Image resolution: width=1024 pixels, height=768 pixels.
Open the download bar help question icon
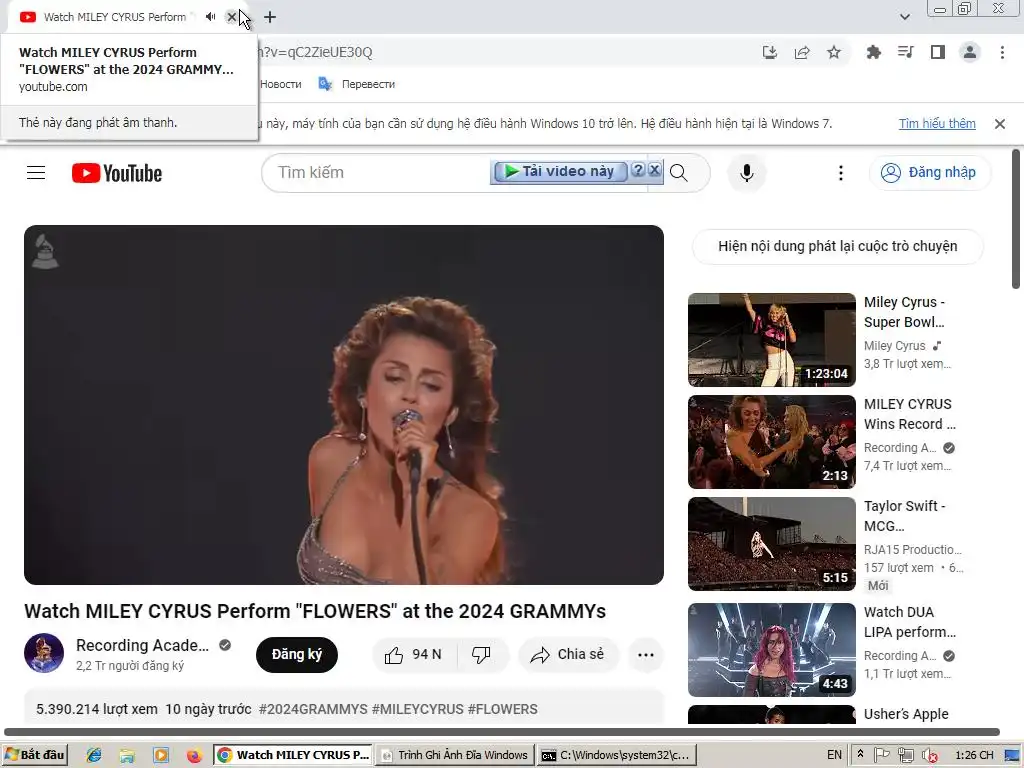click(638, 170)
